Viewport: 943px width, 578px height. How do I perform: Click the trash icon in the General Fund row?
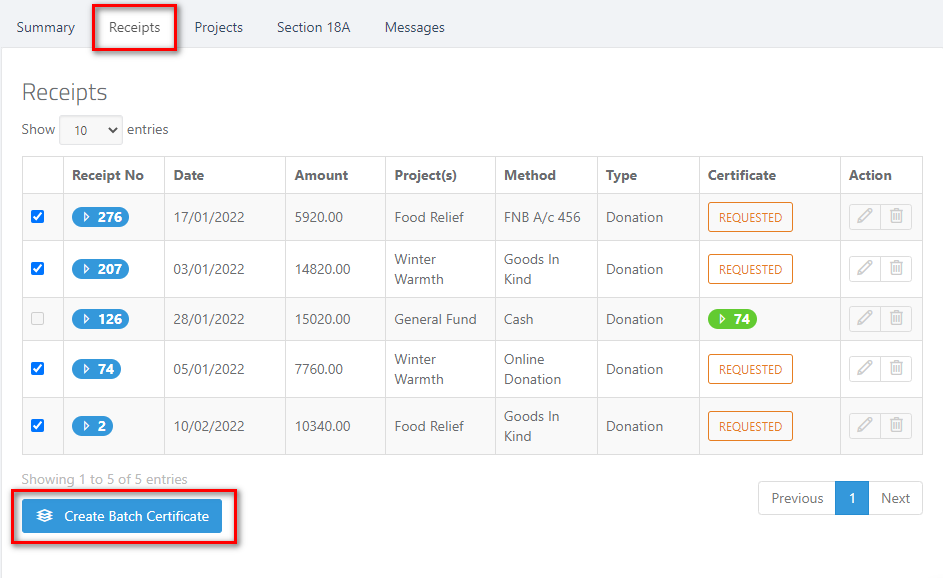point(896,318)
